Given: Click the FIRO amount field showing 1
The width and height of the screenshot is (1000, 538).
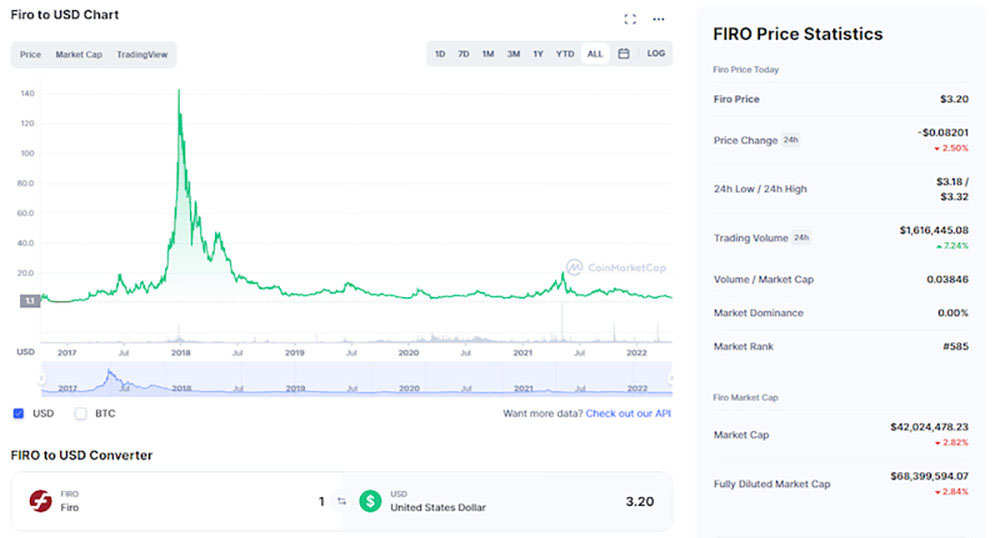Looking at the screenshot, I should (321, 502).
